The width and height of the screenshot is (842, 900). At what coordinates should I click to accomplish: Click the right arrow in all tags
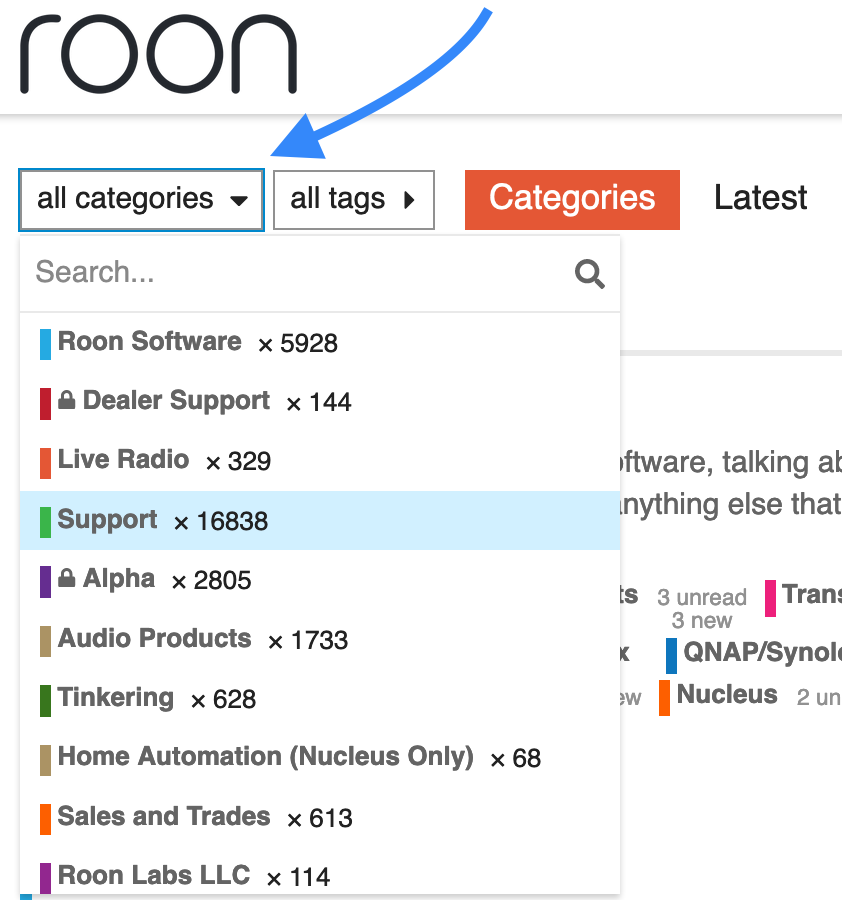tap(409, 200)
